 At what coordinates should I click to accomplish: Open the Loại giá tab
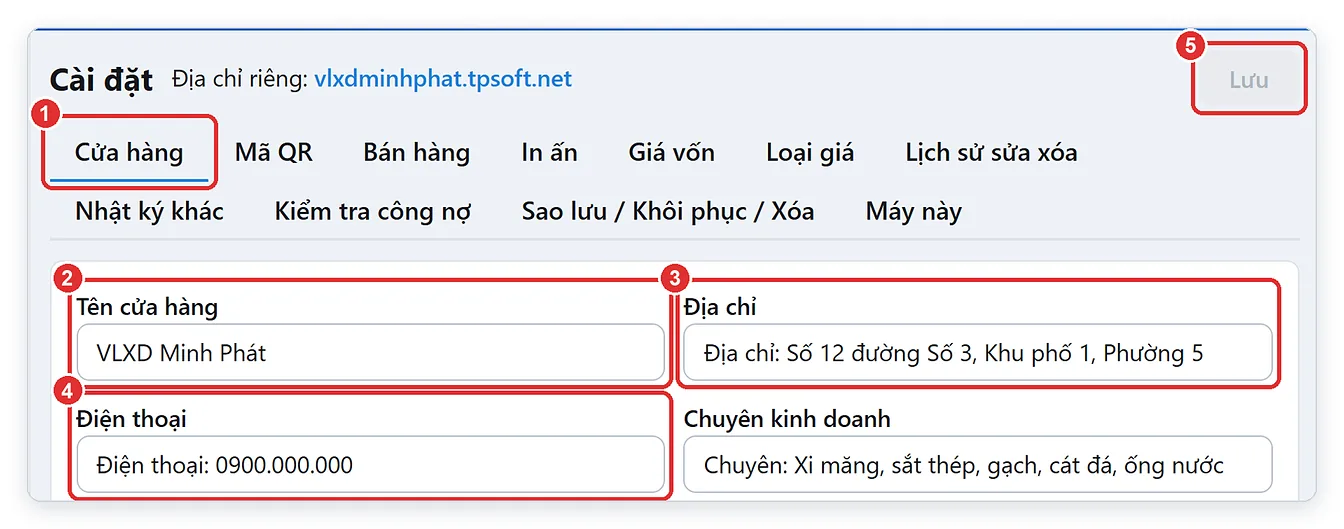[810, 152]
